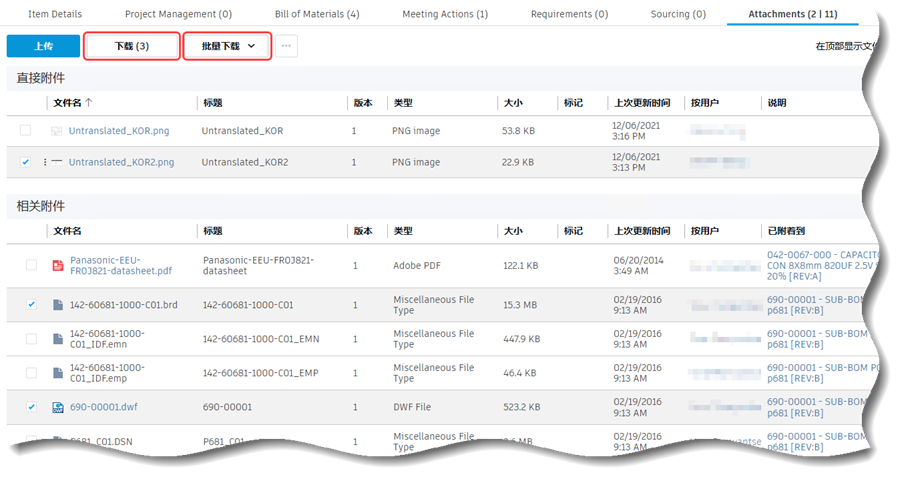Uncheck the 690-00001.dwf row checkbox
The height and width of the screenshot is (477, 900).
[31, 407]
